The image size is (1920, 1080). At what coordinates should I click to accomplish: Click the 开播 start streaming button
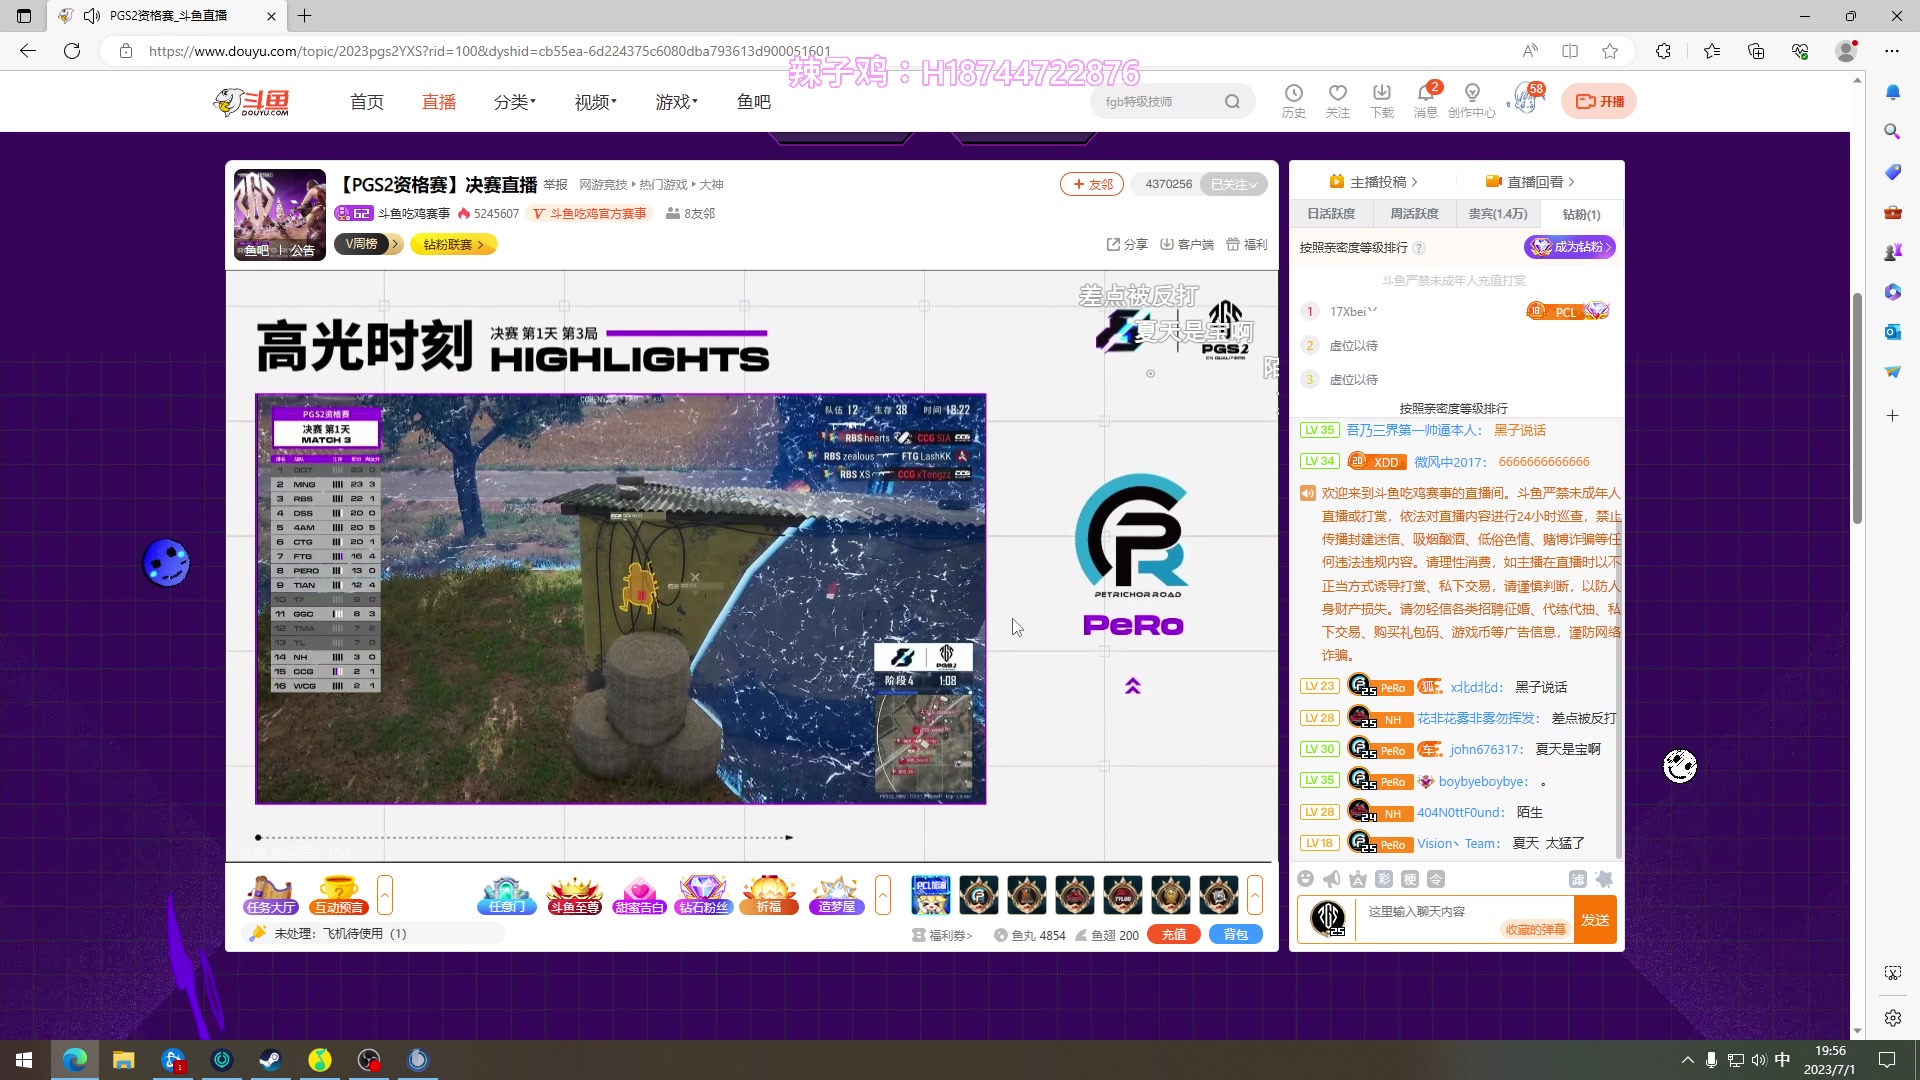pos(1599,101)
